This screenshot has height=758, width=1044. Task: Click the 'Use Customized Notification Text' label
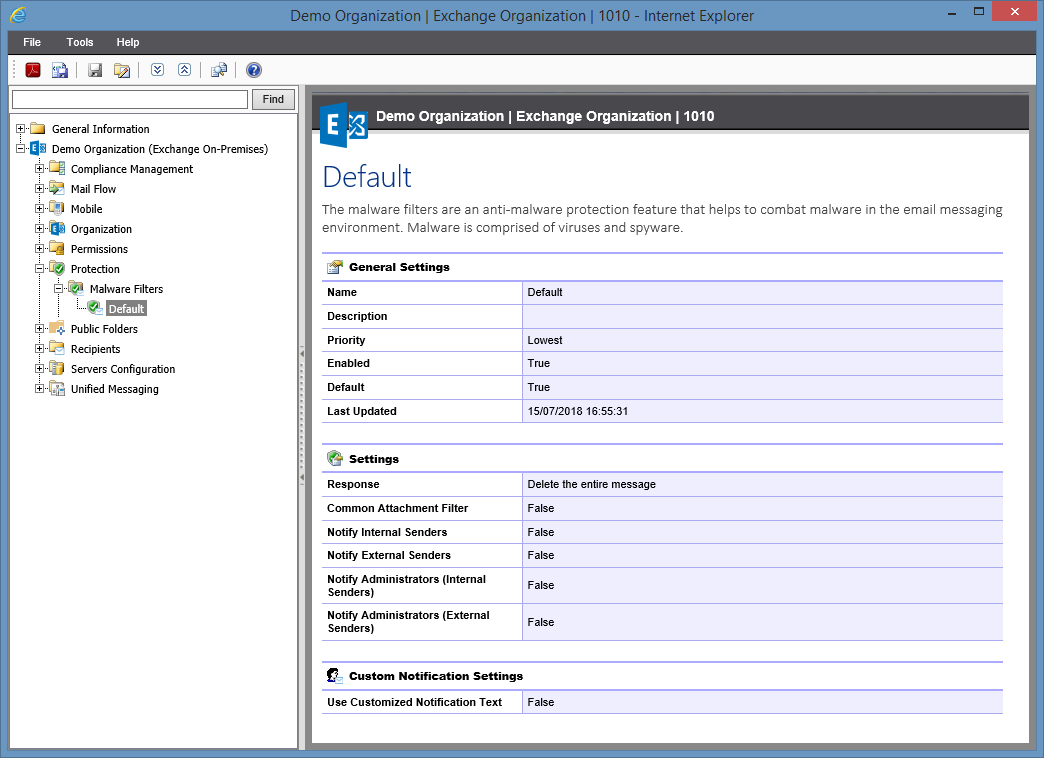click(414, 702)
